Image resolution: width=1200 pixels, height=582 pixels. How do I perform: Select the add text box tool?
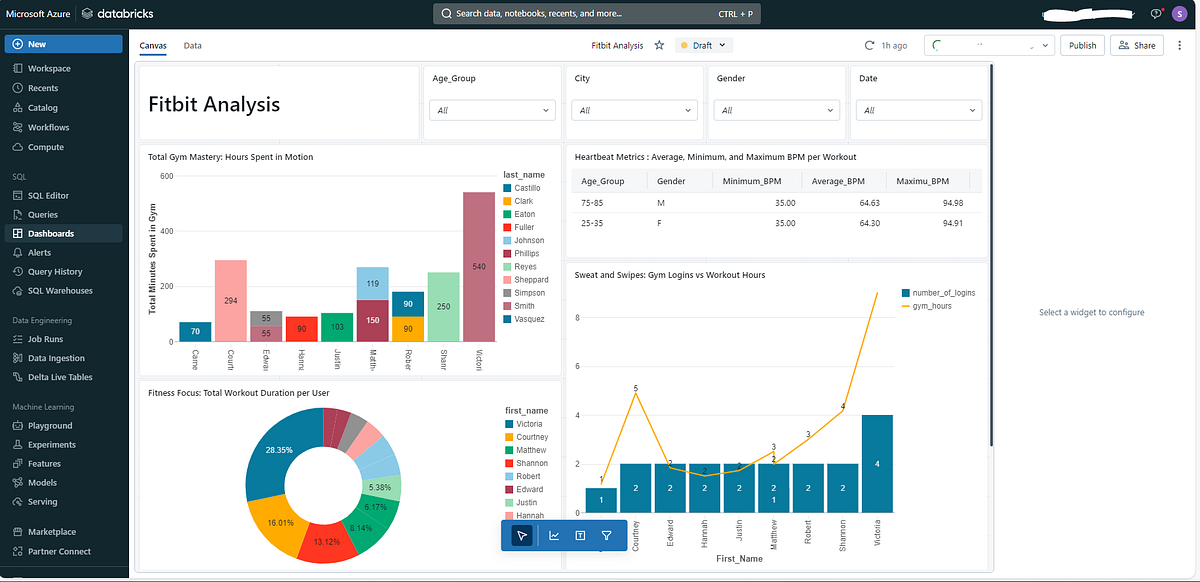click(580, 535)
